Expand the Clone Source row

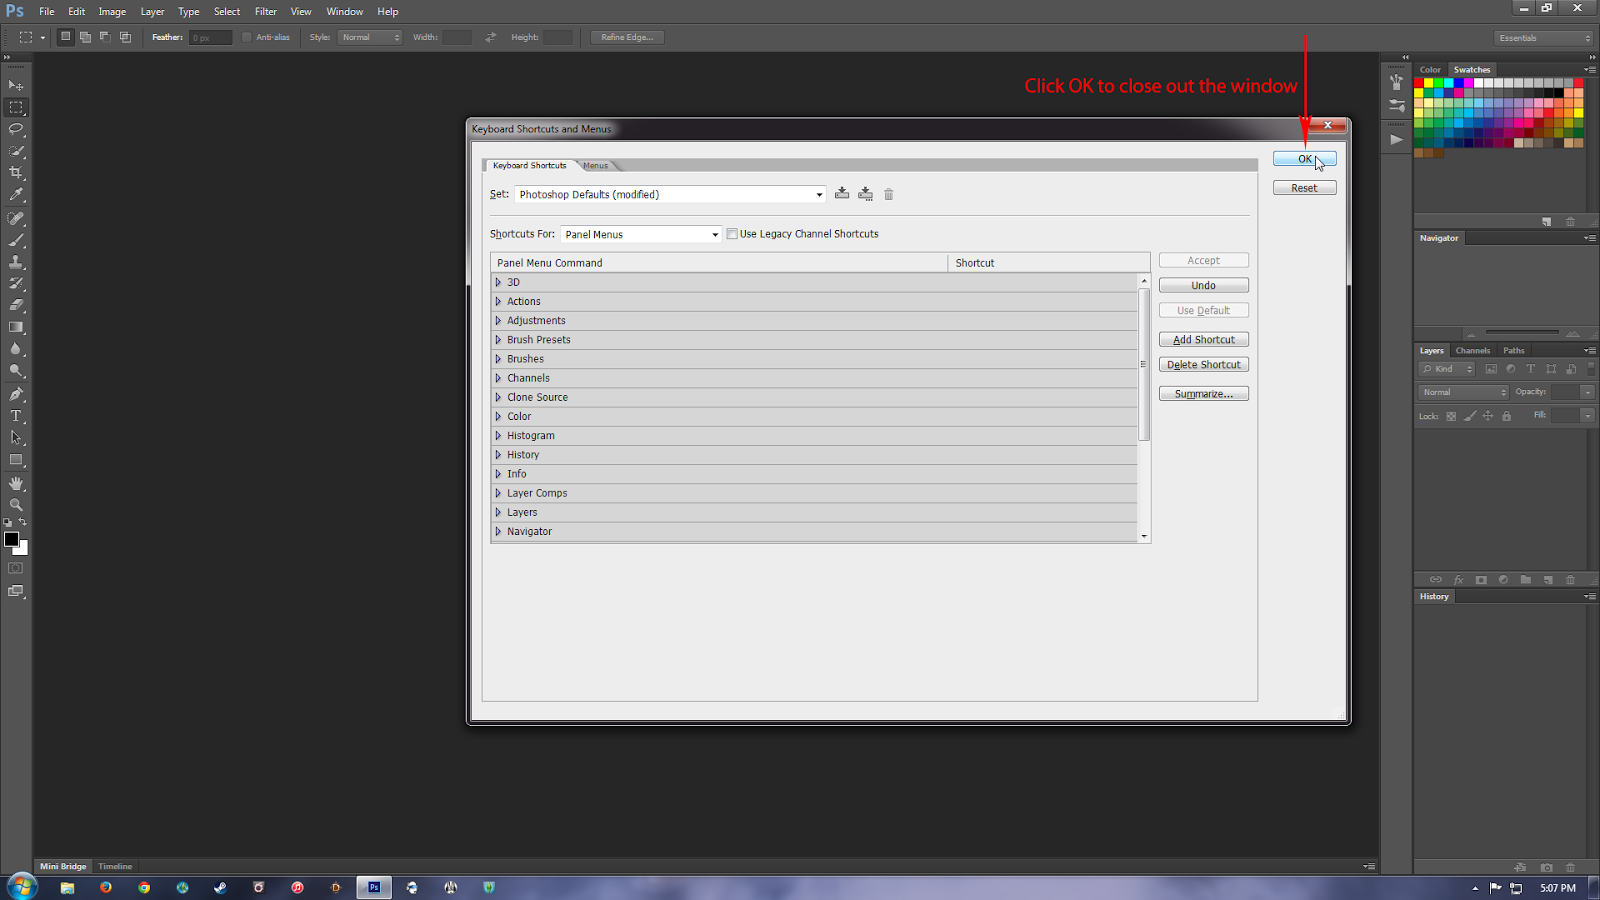498,397
